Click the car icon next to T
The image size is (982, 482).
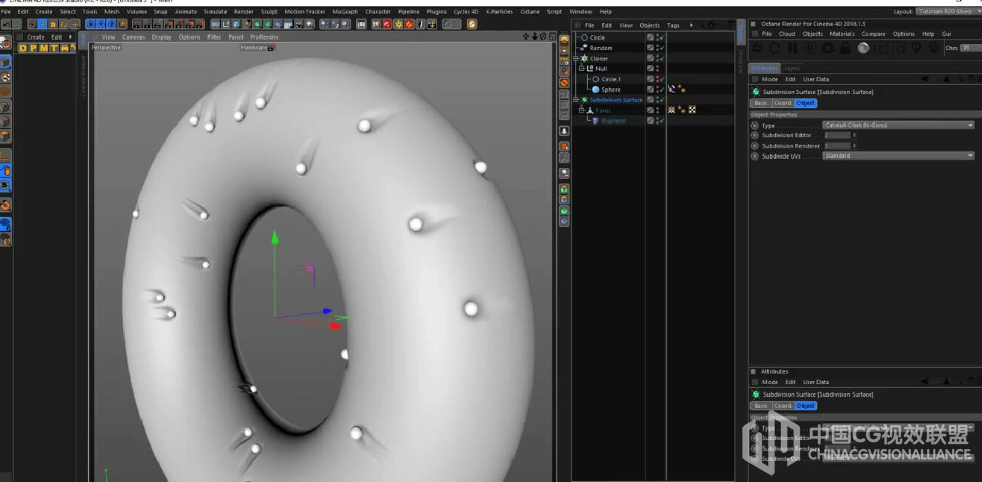(64, 48)
